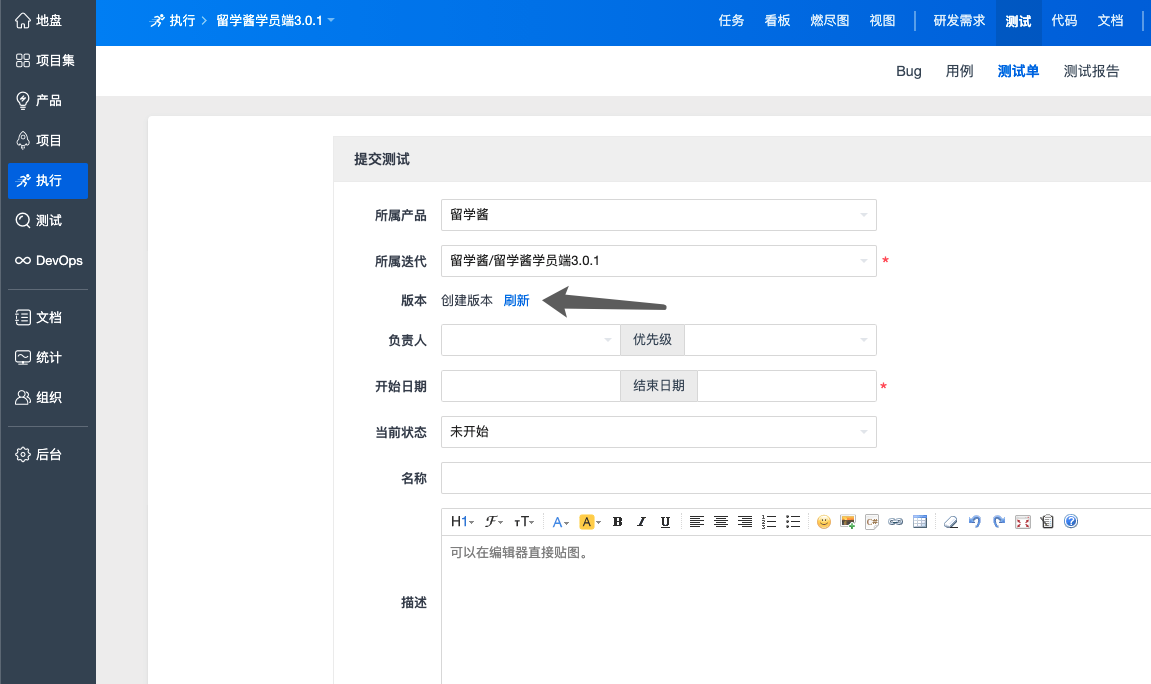This screenshot has width=1151, height=684.
Task: Expand the 所属产品 dropdown
Action: [x=658, y=215]
